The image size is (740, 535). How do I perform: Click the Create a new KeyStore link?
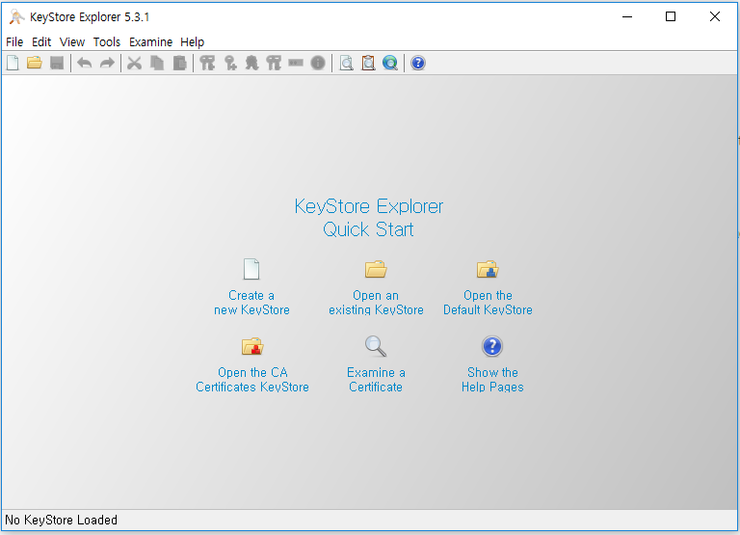252,302
